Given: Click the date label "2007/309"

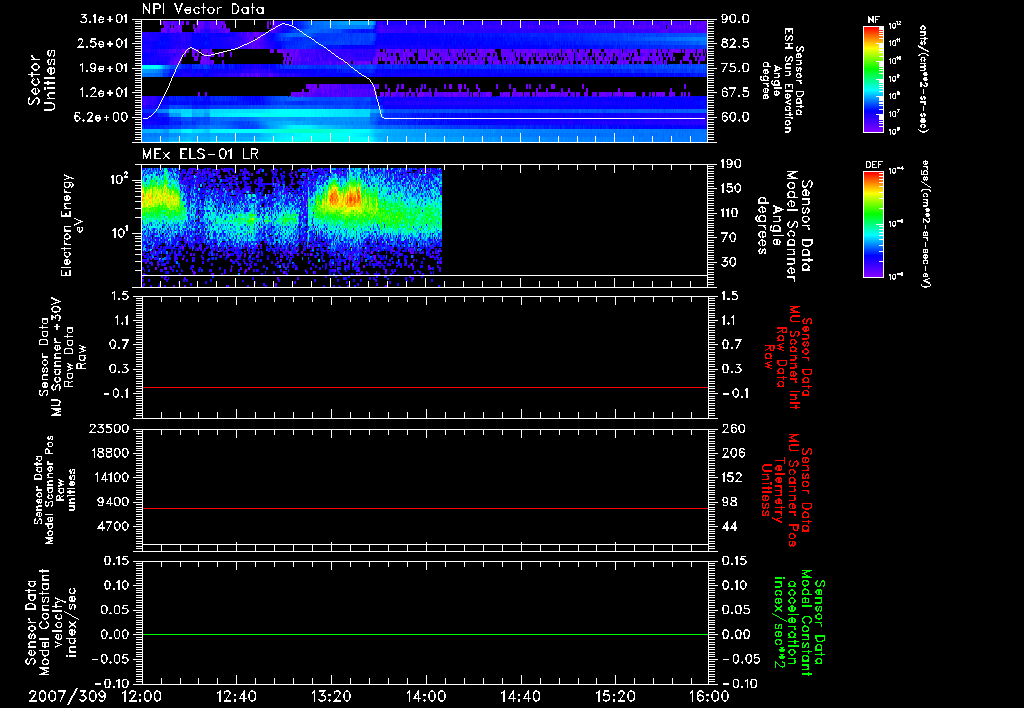Looking at the screenshot, I should 67,696.
